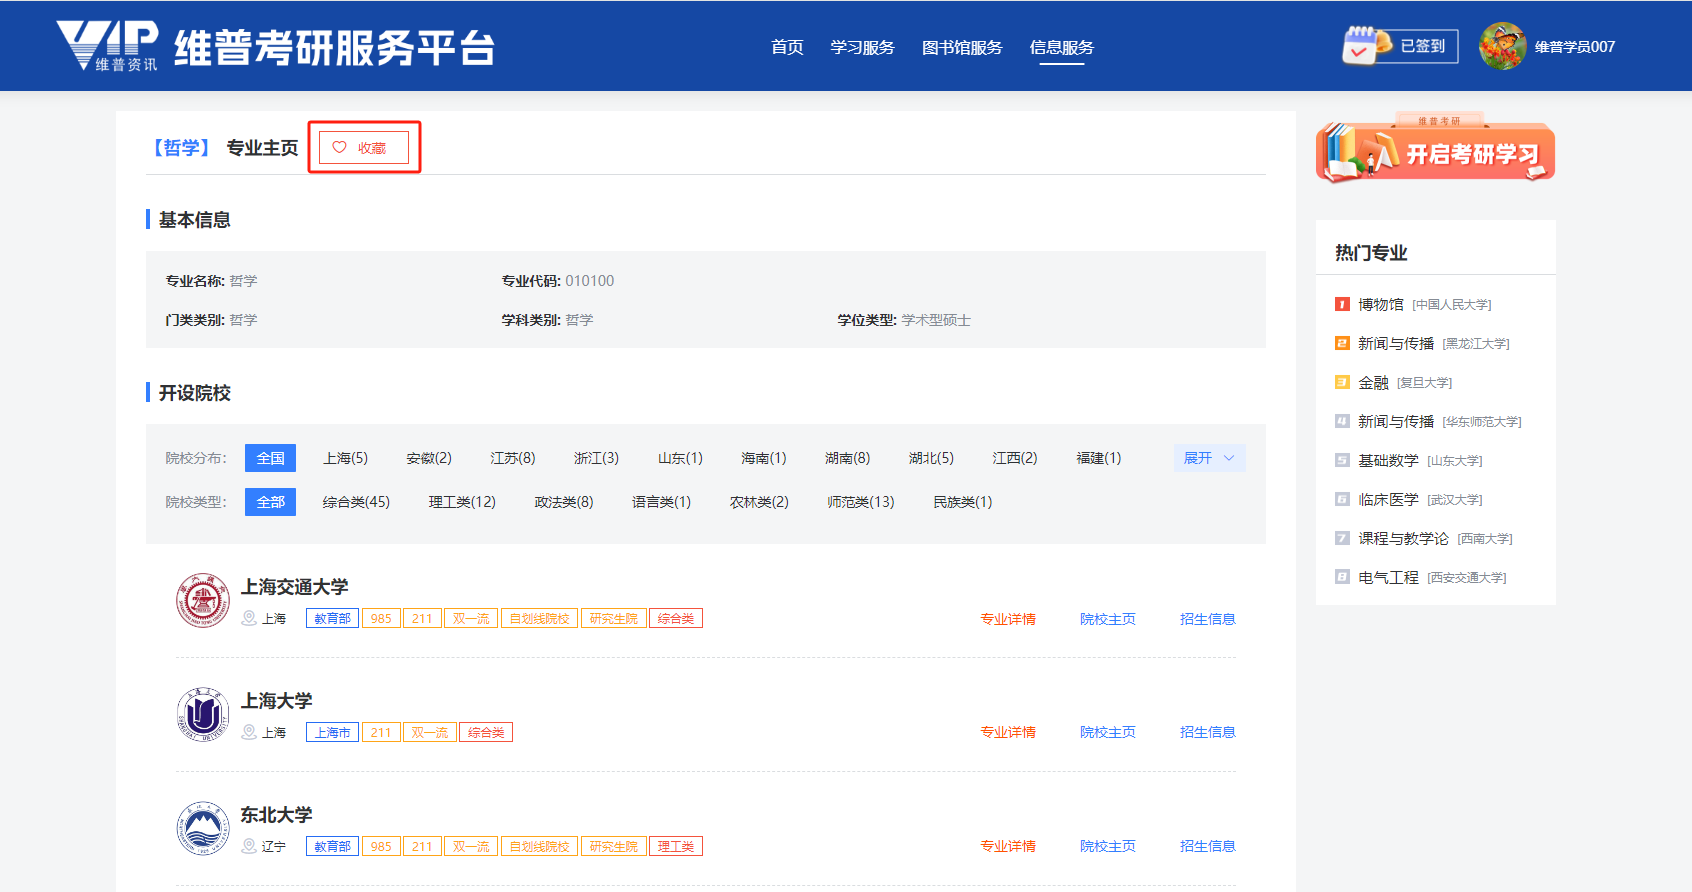Click the 上海大学 school emblem
Screen dimensions: 1692x892
(203, 714)
